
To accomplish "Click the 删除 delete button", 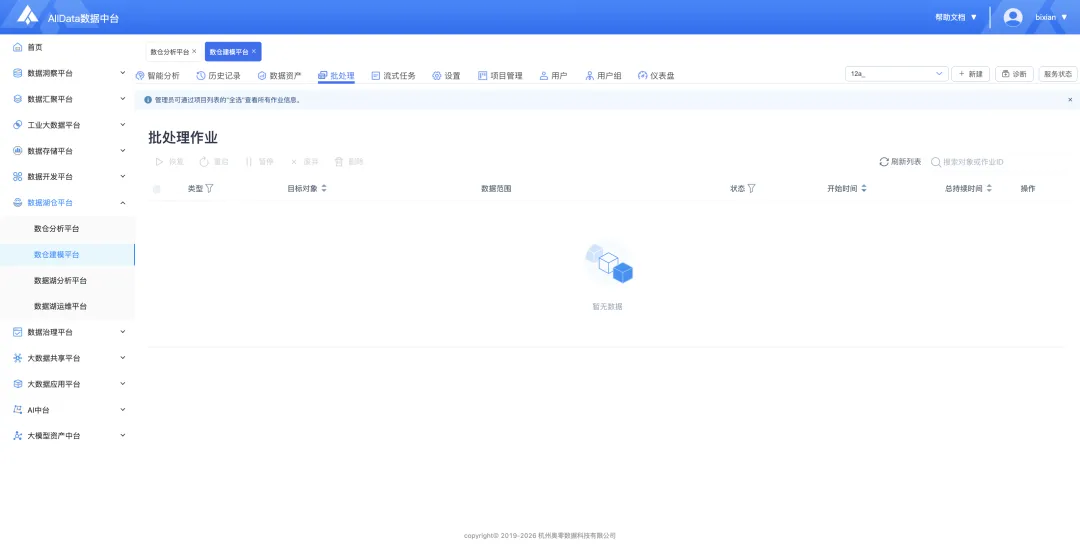I will [x=349, y=162].
